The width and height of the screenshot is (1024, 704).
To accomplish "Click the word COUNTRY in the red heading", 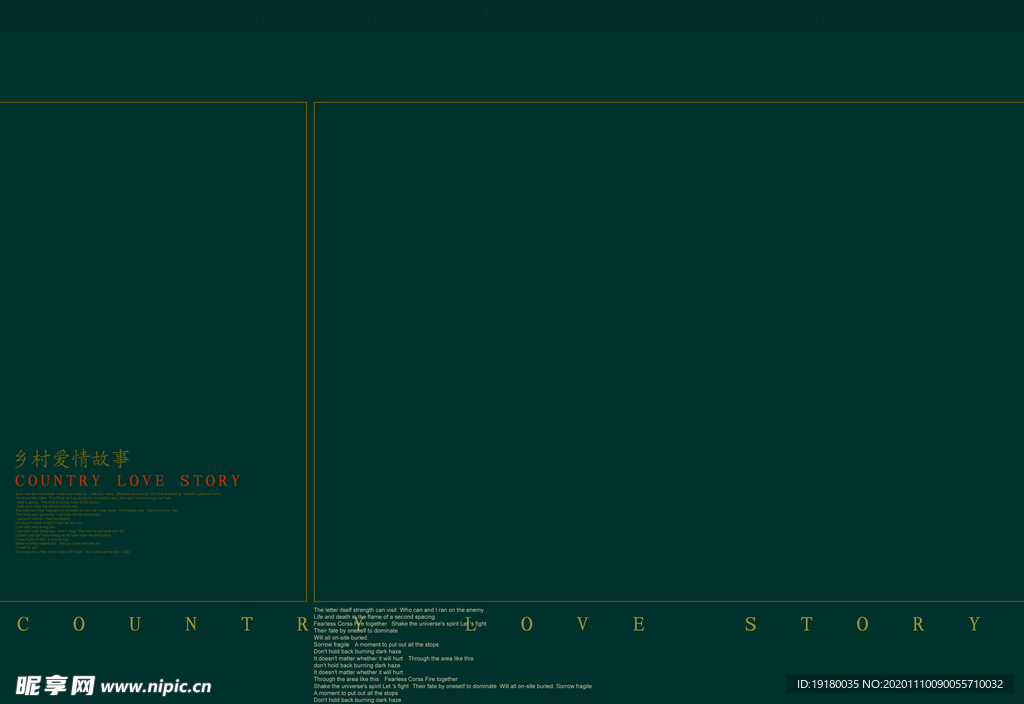I will coord(58,481).
